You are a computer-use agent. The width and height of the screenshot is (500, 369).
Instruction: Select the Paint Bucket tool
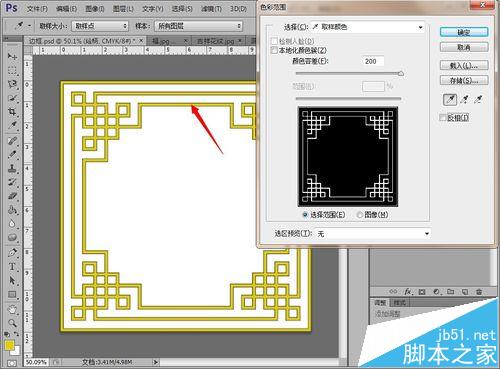[x=12, y=210]
